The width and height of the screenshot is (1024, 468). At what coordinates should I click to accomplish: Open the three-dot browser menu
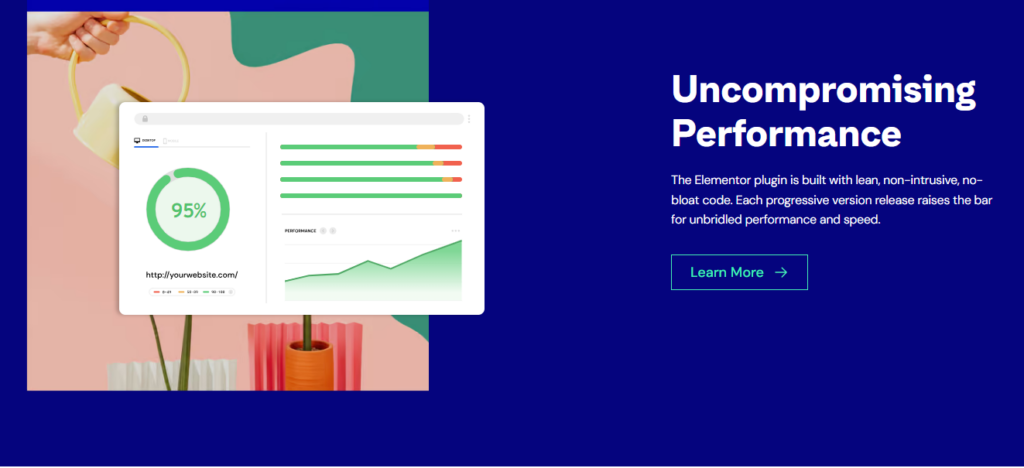[x=469, y=118]
